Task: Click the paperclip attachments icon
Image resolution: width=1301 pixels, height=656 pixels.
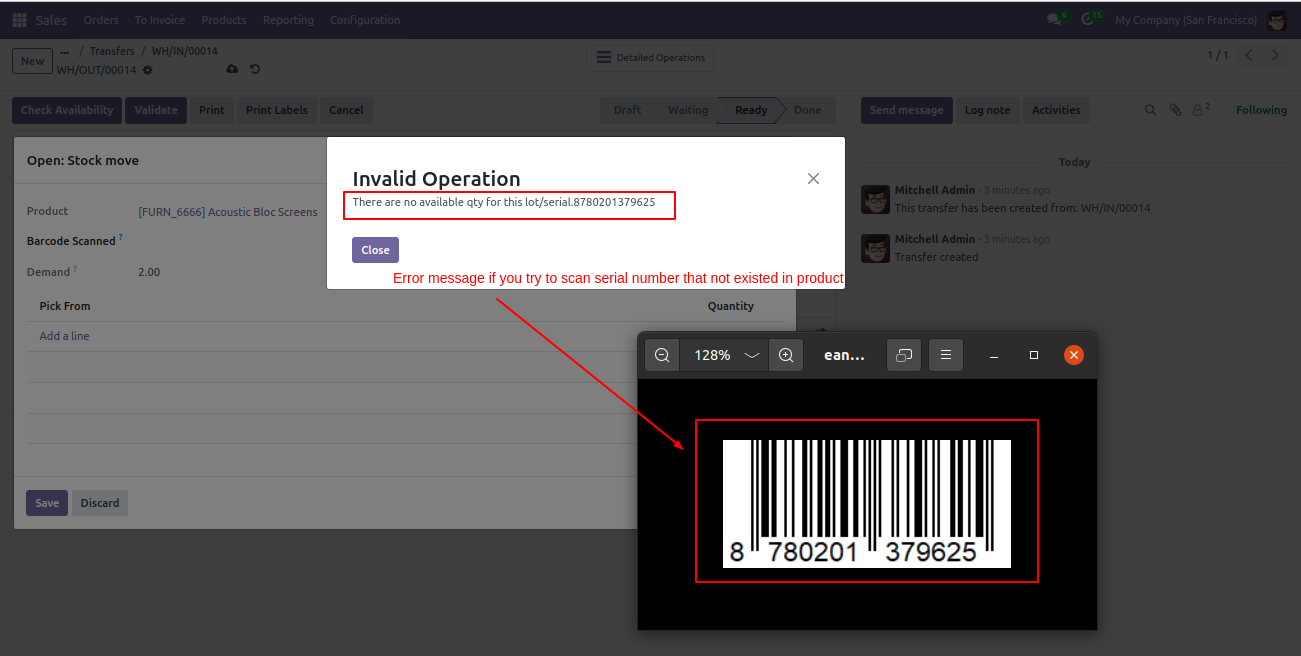Action: pyautogui.click(x=1175, y=110)
